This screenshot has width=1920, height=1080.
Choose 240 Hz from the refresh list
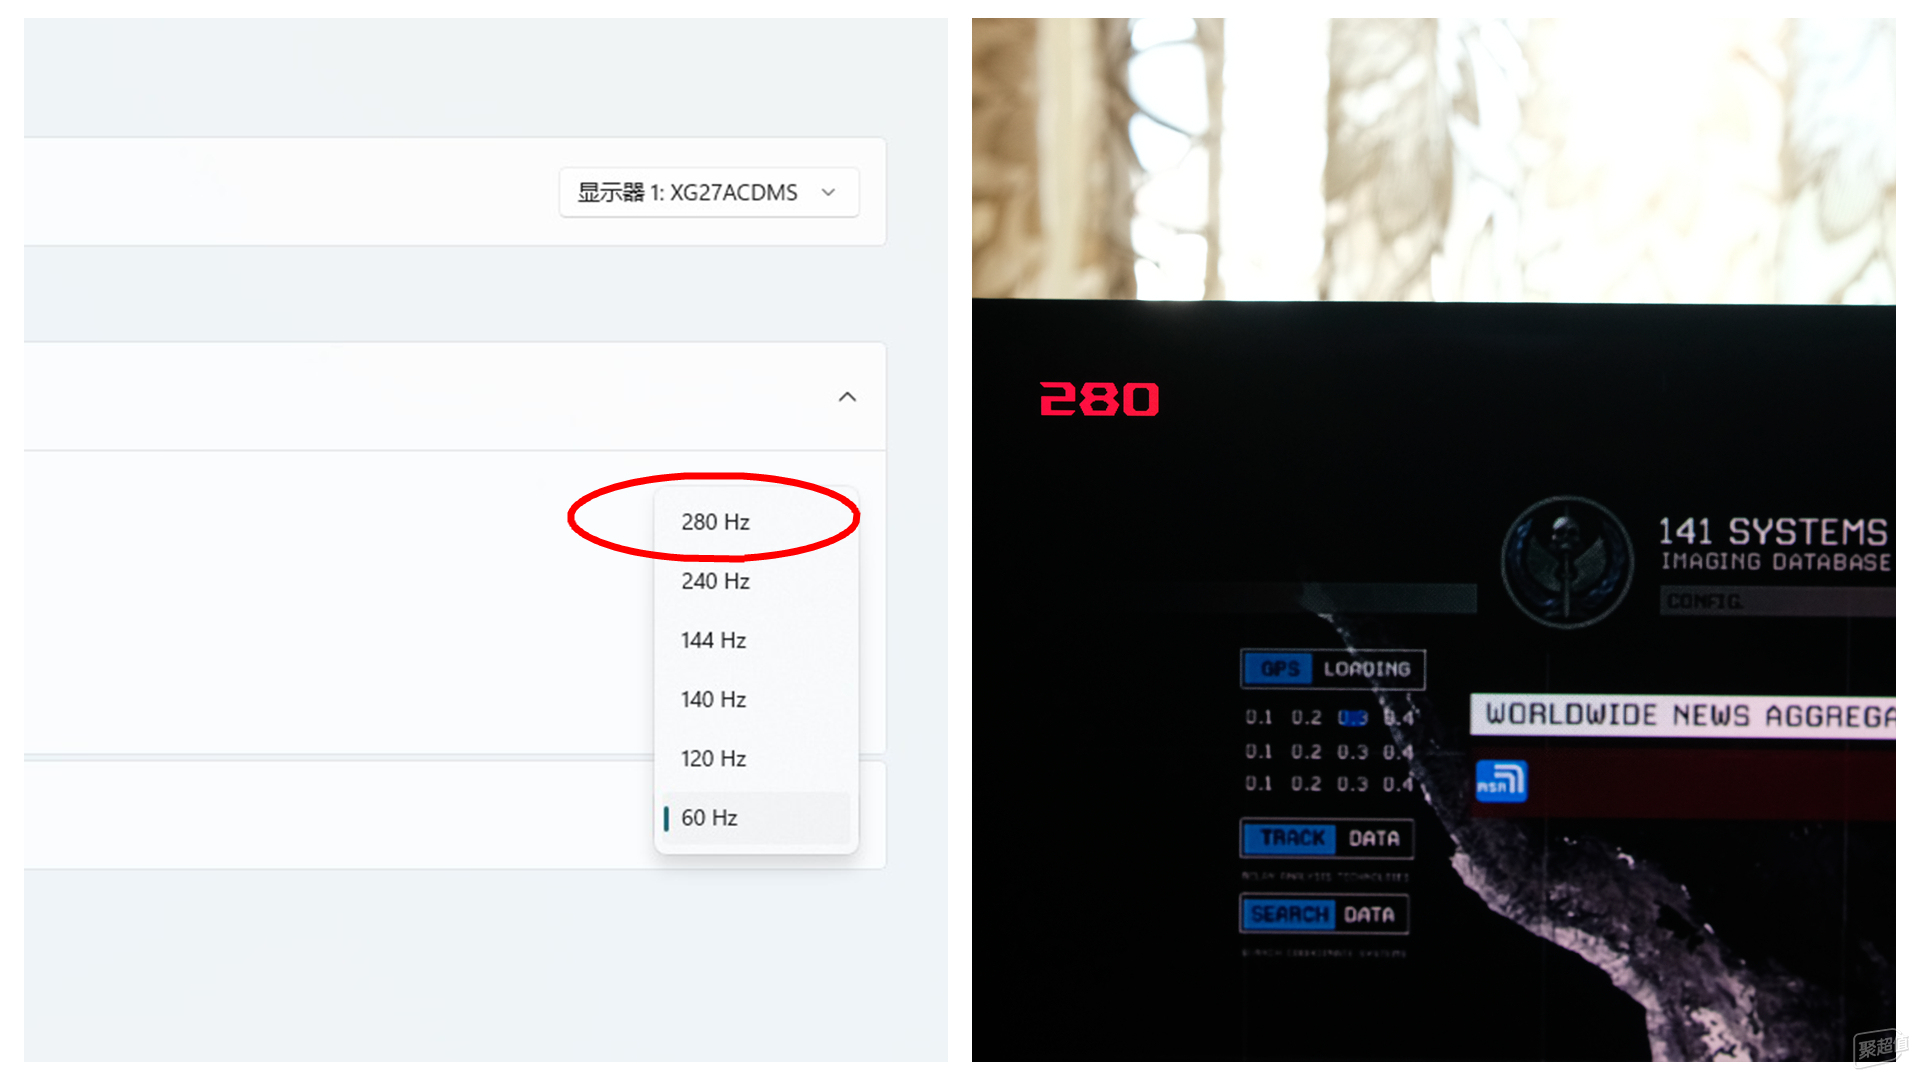click(756, 581)
